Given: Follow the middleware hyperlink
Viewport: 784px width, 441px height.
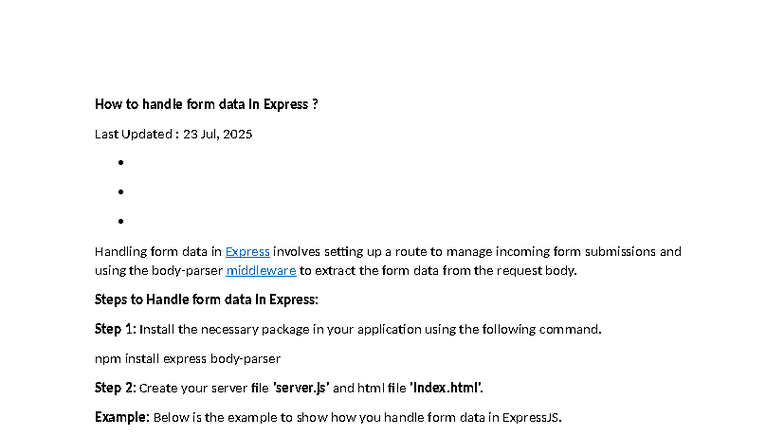Looking at the screenshot, I should click(261, 270).
